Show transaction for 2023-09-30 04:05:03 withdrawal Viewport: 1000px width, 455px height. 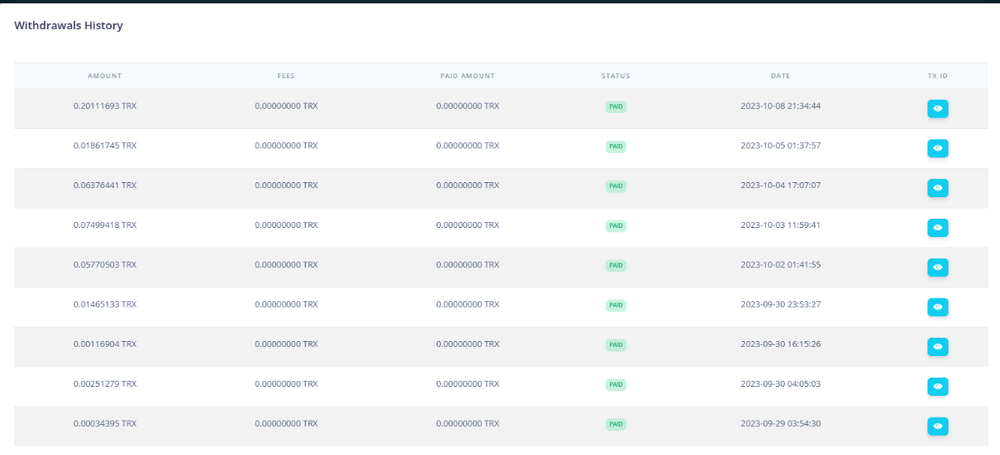937,386
